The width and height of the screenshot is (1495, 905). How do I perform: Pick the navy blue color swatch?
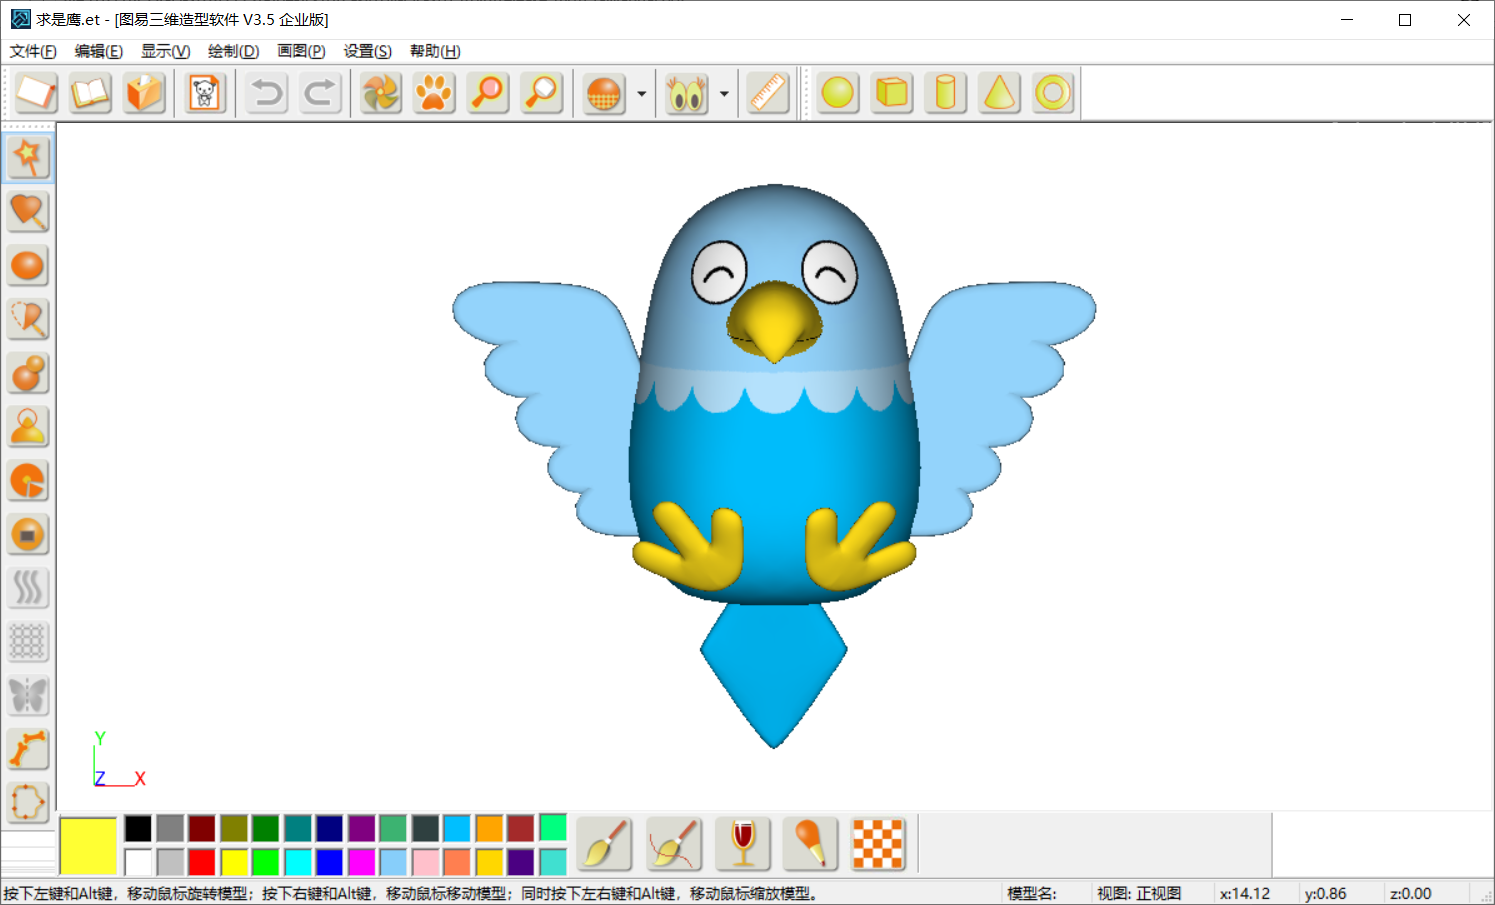329,828
